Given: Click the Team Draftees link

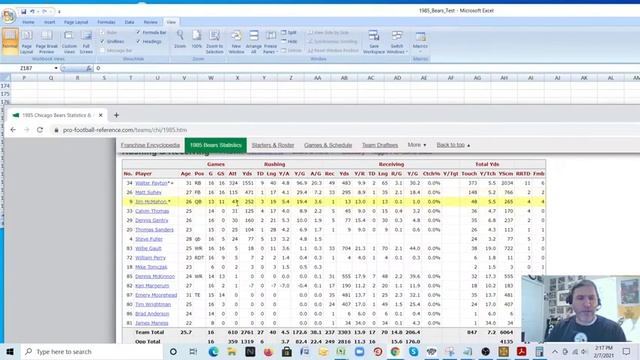Looking at the screenshot, I should 380,145.
